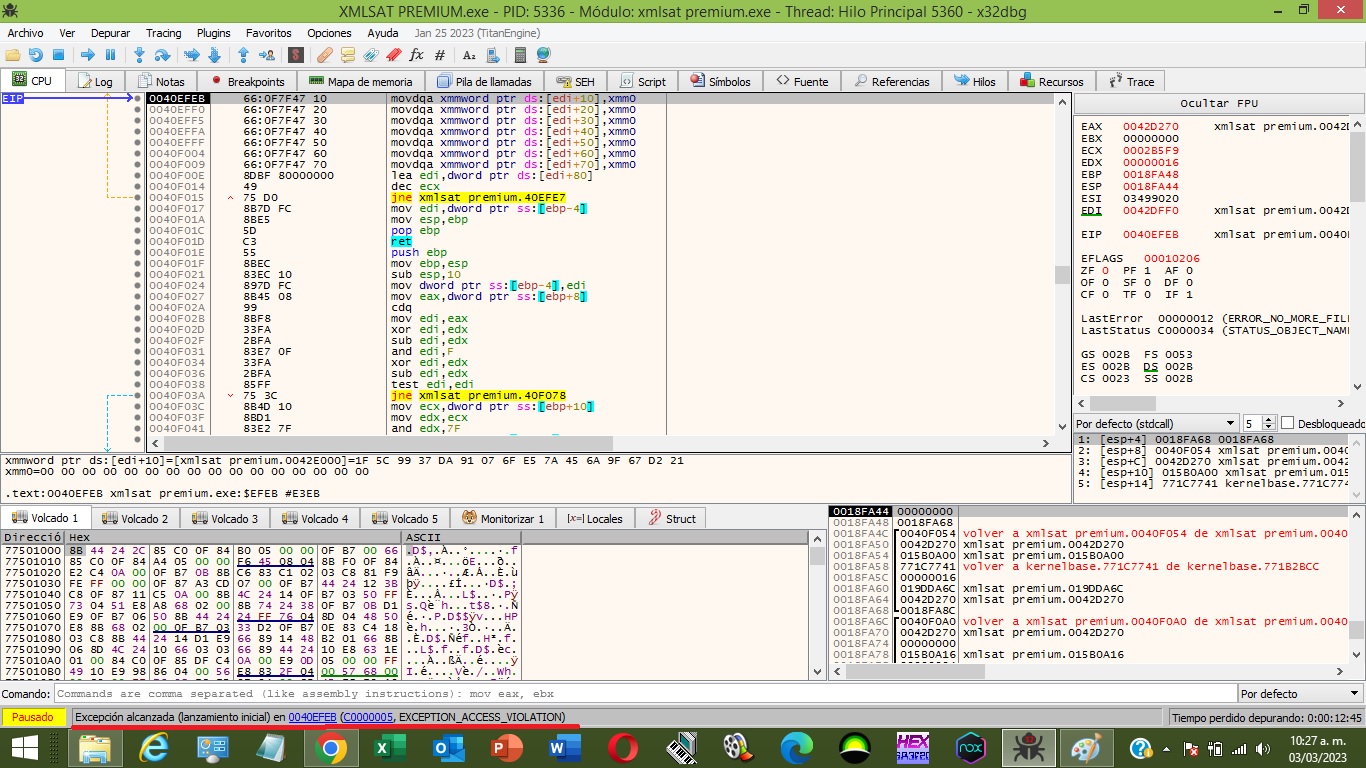Open the Functions fx icon
This screenshot has width=1366, height=768.
pyautogui.click(x=417, y=55)
